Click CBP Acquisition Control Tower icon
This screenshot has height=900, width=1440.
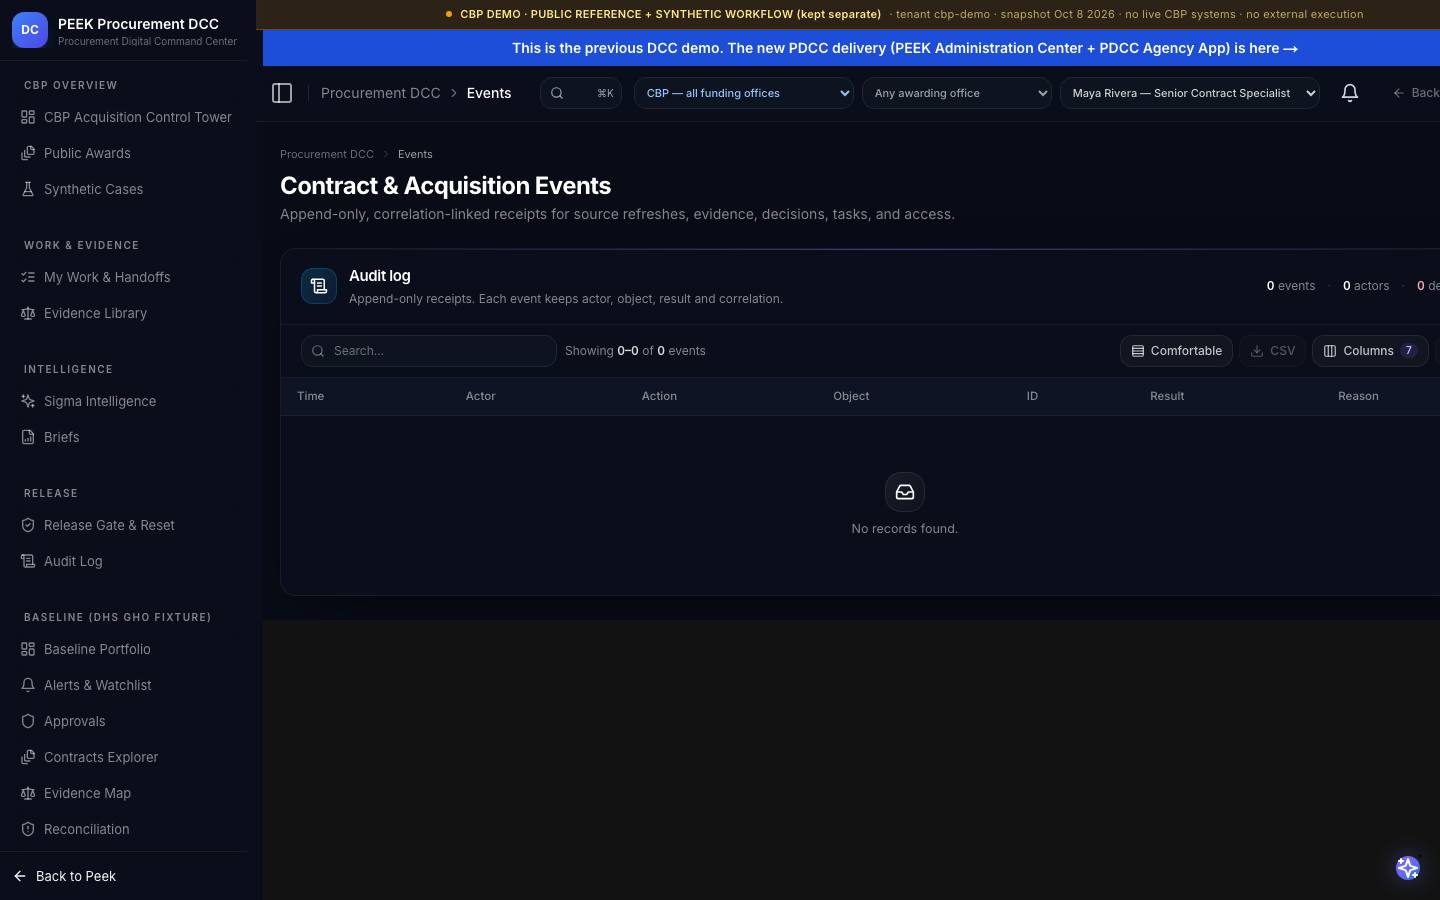(28, 117)
